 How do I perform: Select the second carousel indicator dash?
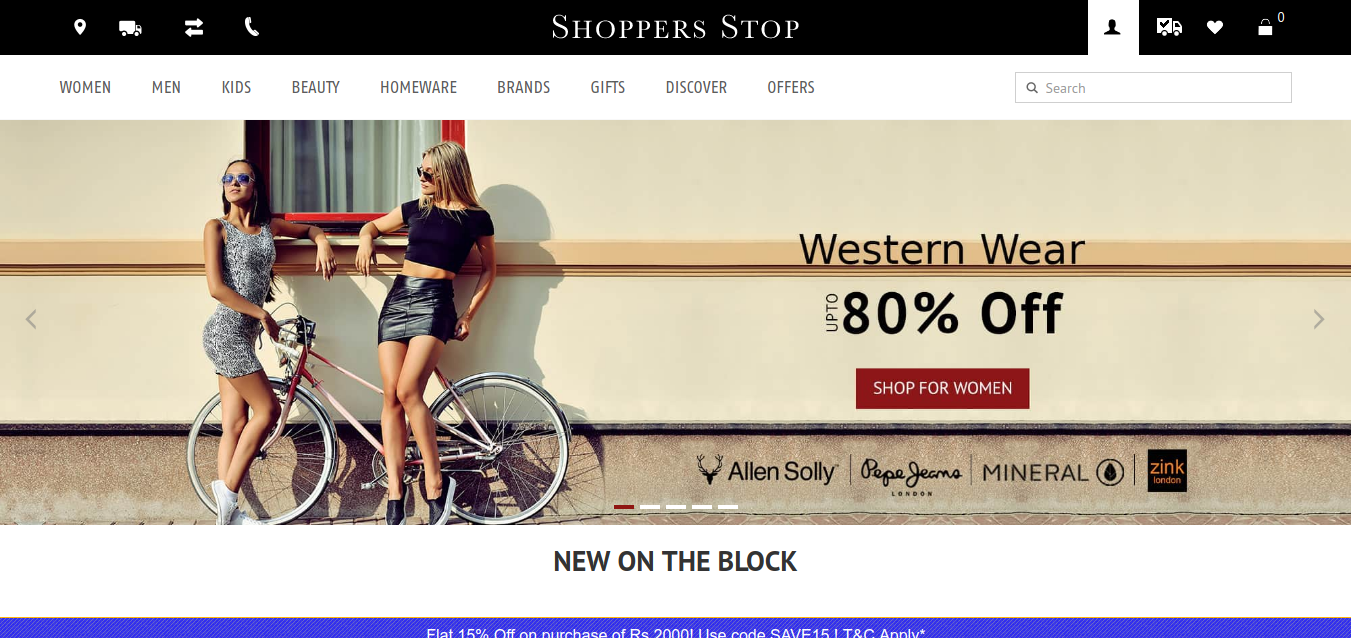(650, 507)
